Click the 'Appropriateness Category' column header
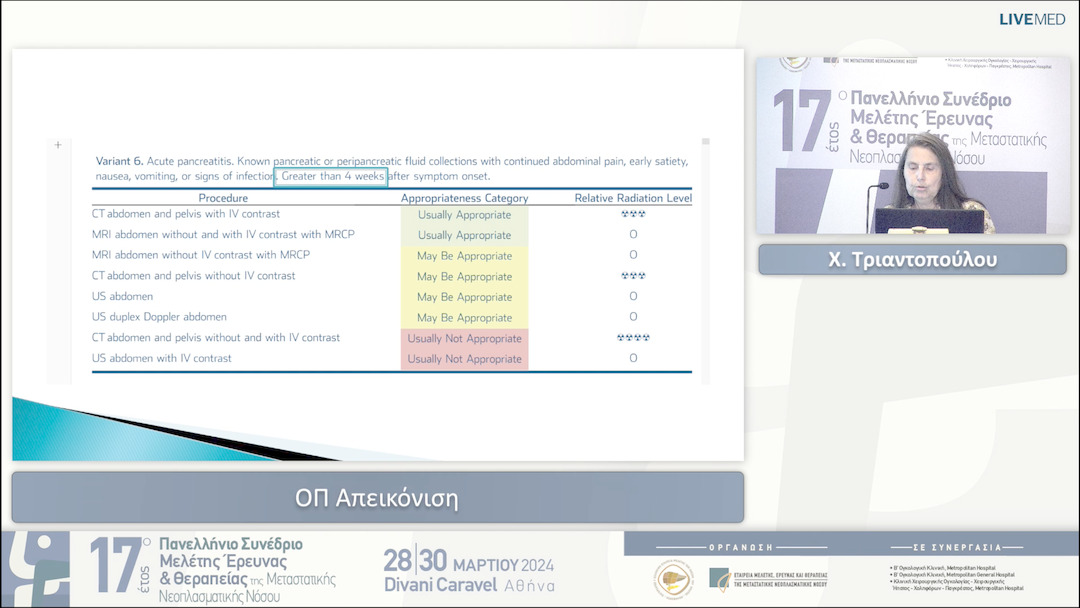The image size is (1080, 608). [x=464, y=198]
